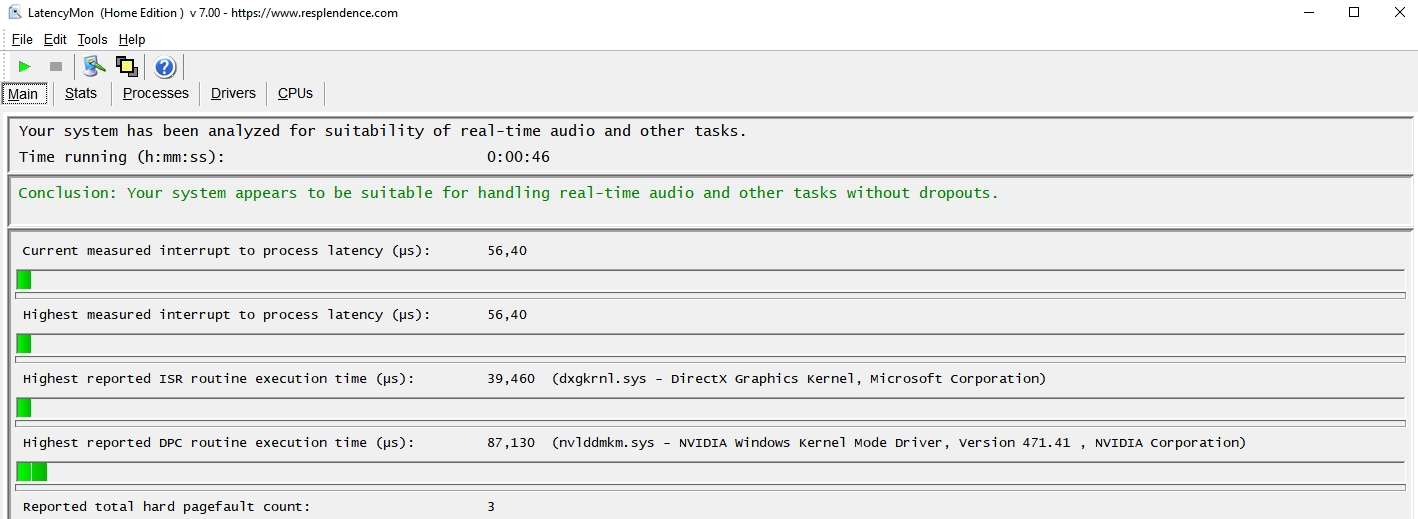Click the grey stop monitor icon

[56, 67]
